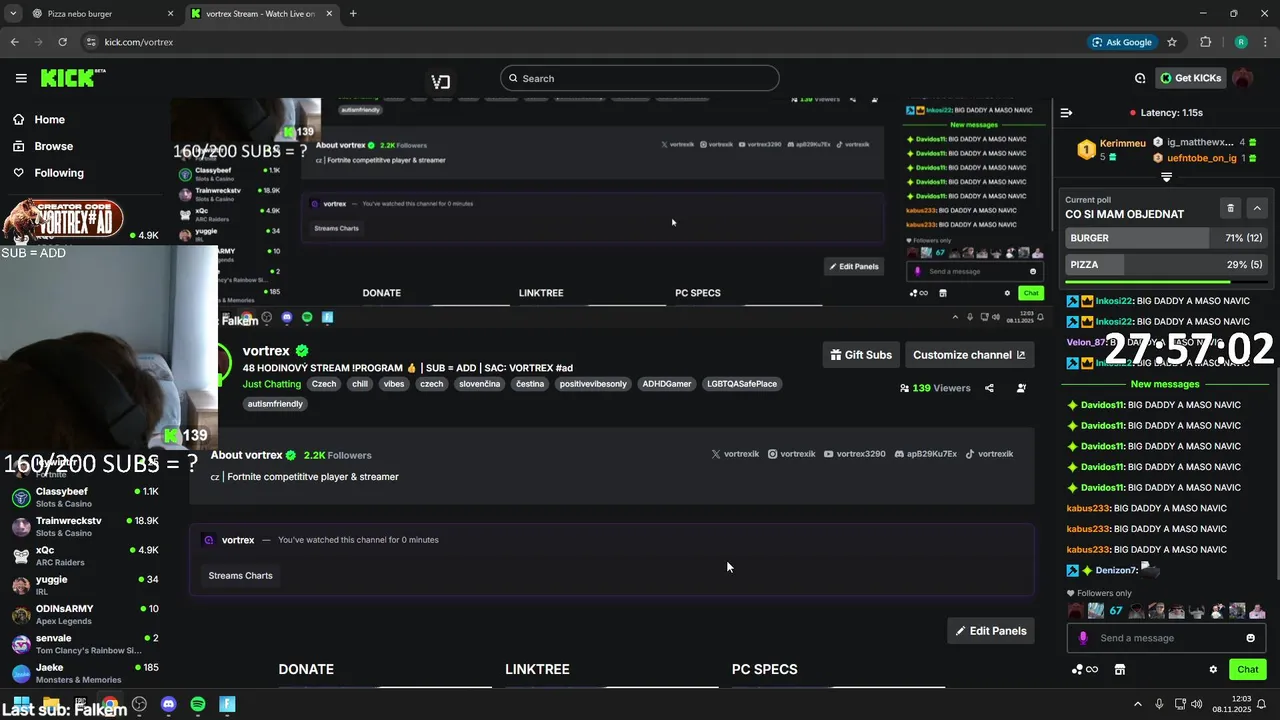Reload the page

(62, 42)
